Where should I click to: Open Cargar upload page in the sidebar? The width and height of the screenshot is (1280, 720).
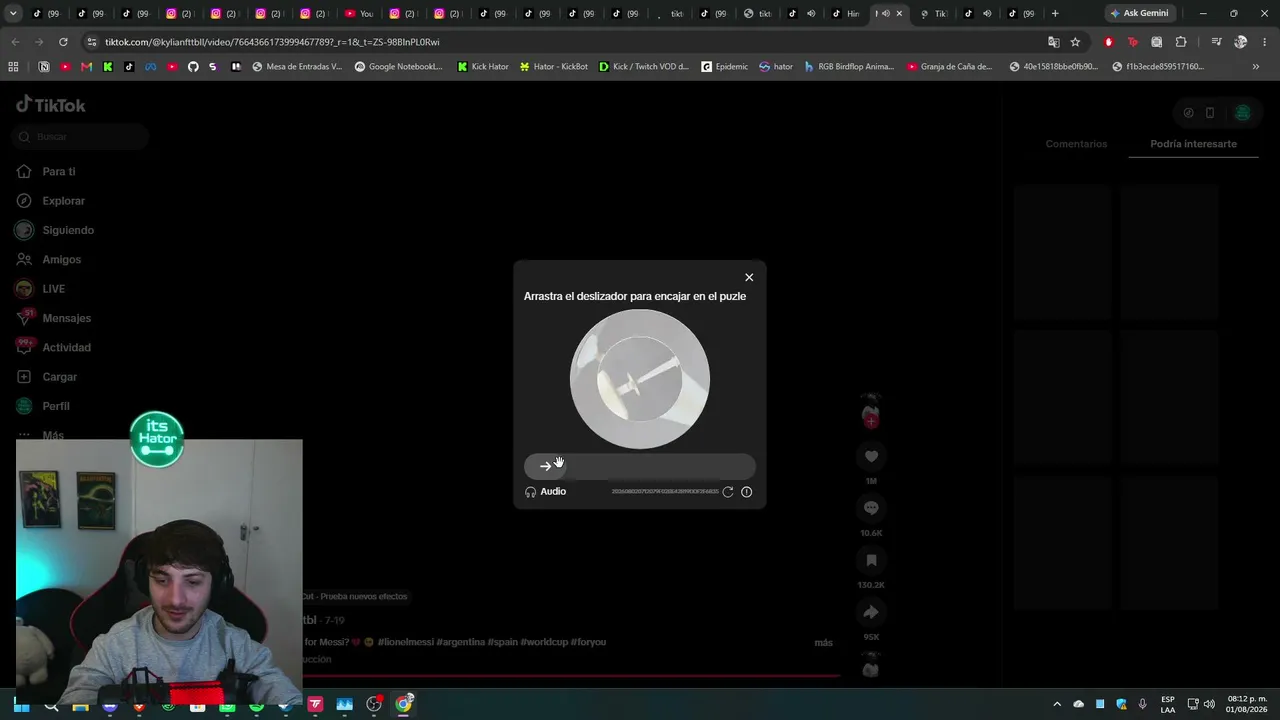(x=46, y=377)
